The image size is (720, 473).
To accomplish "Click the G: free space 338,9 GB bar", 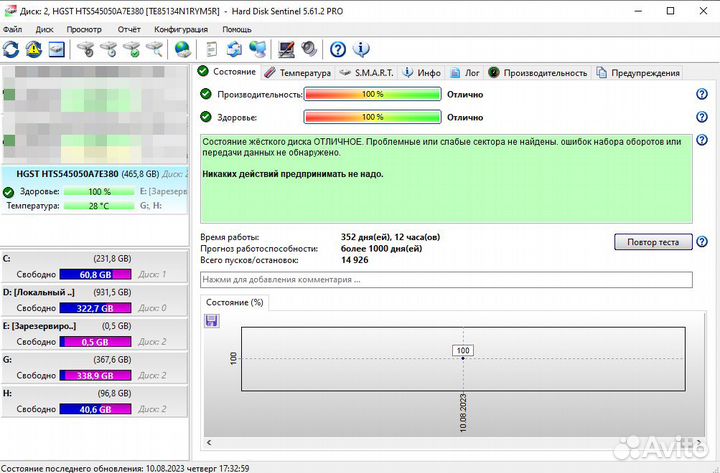I will point(96,376).
